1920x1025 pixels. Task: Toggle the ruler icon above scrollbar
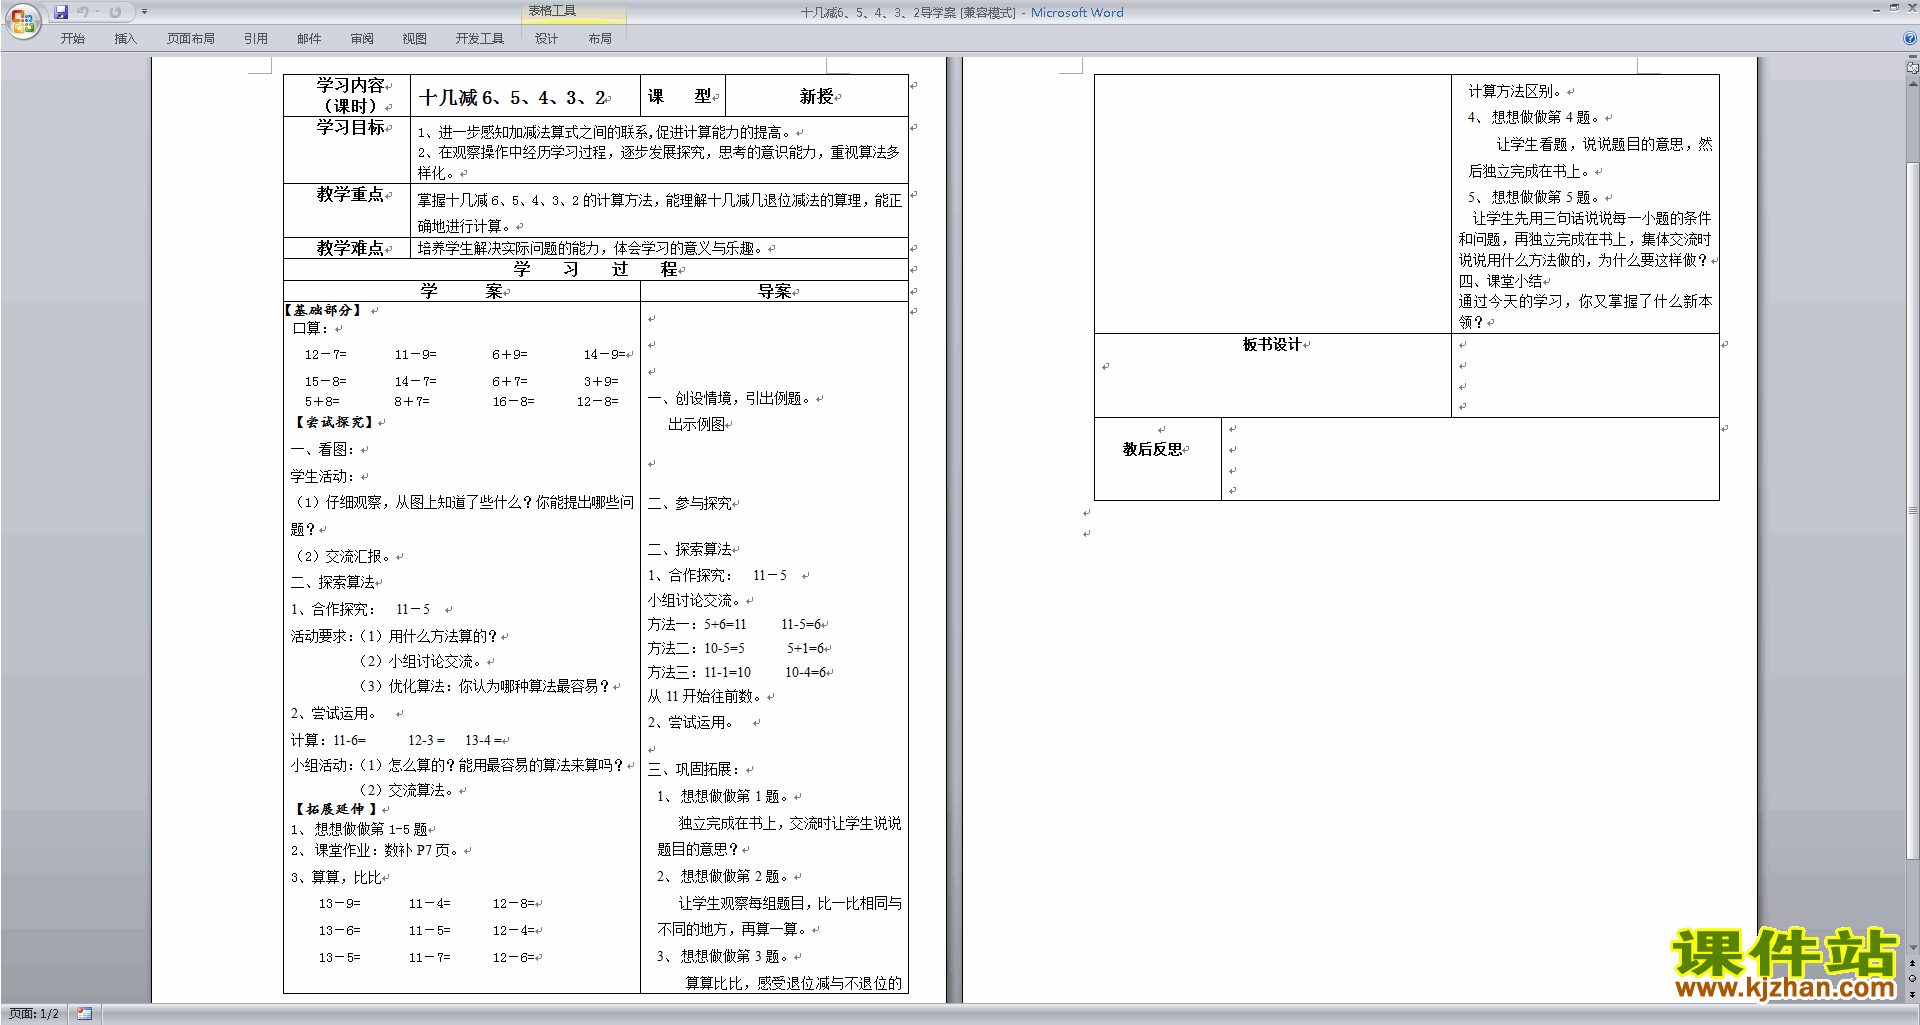point(1912,68)
